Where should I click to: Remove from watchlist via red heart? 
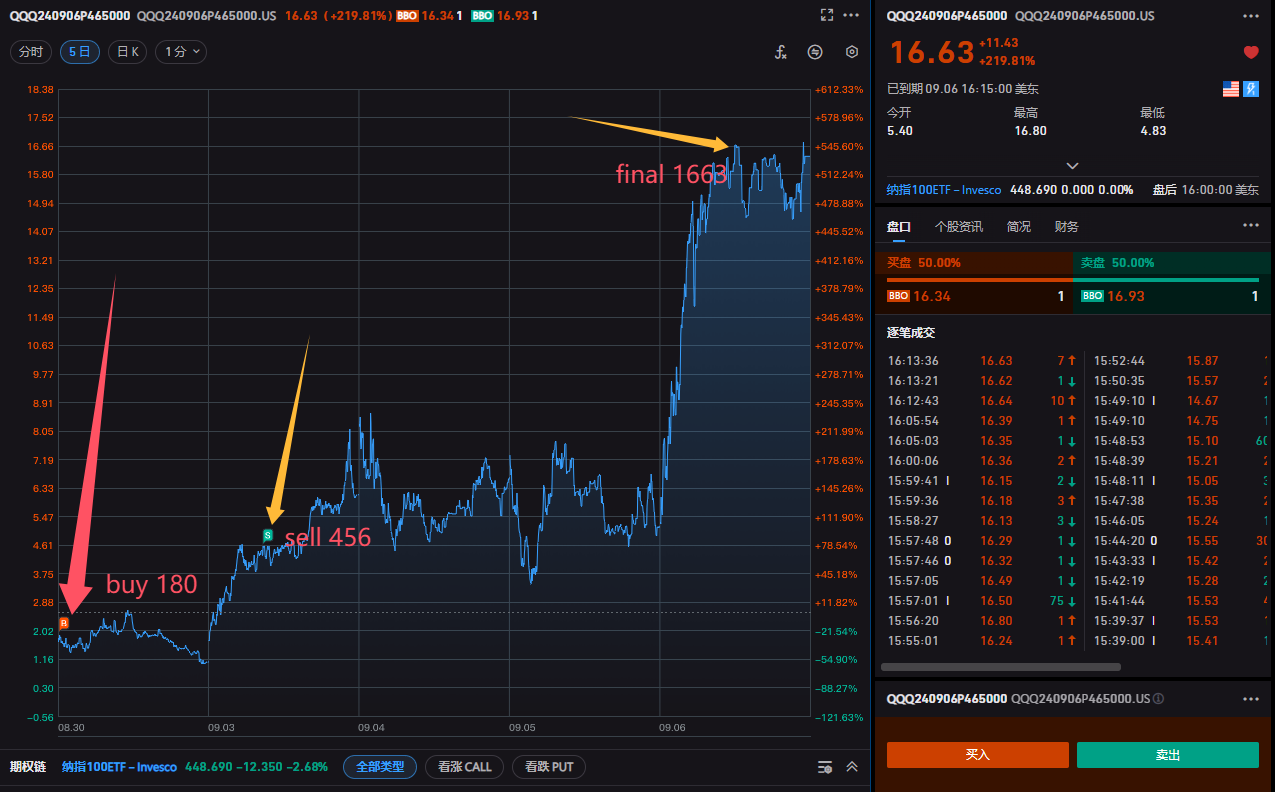[x=1250, y=53]
